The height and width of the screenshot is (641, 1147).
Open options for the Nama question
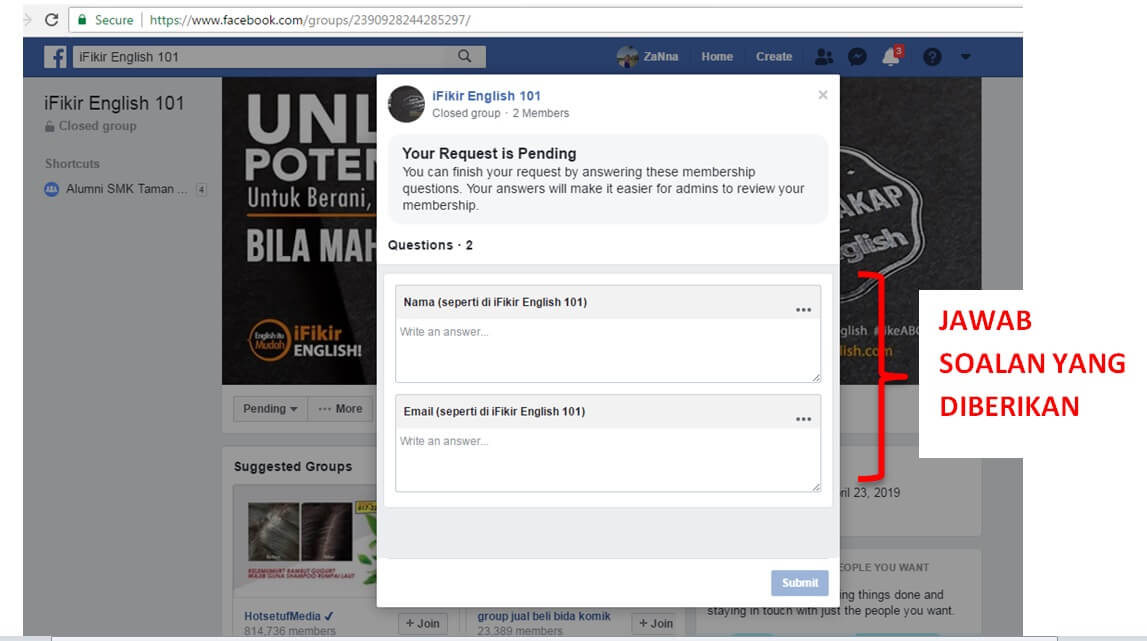coord(803,310)
